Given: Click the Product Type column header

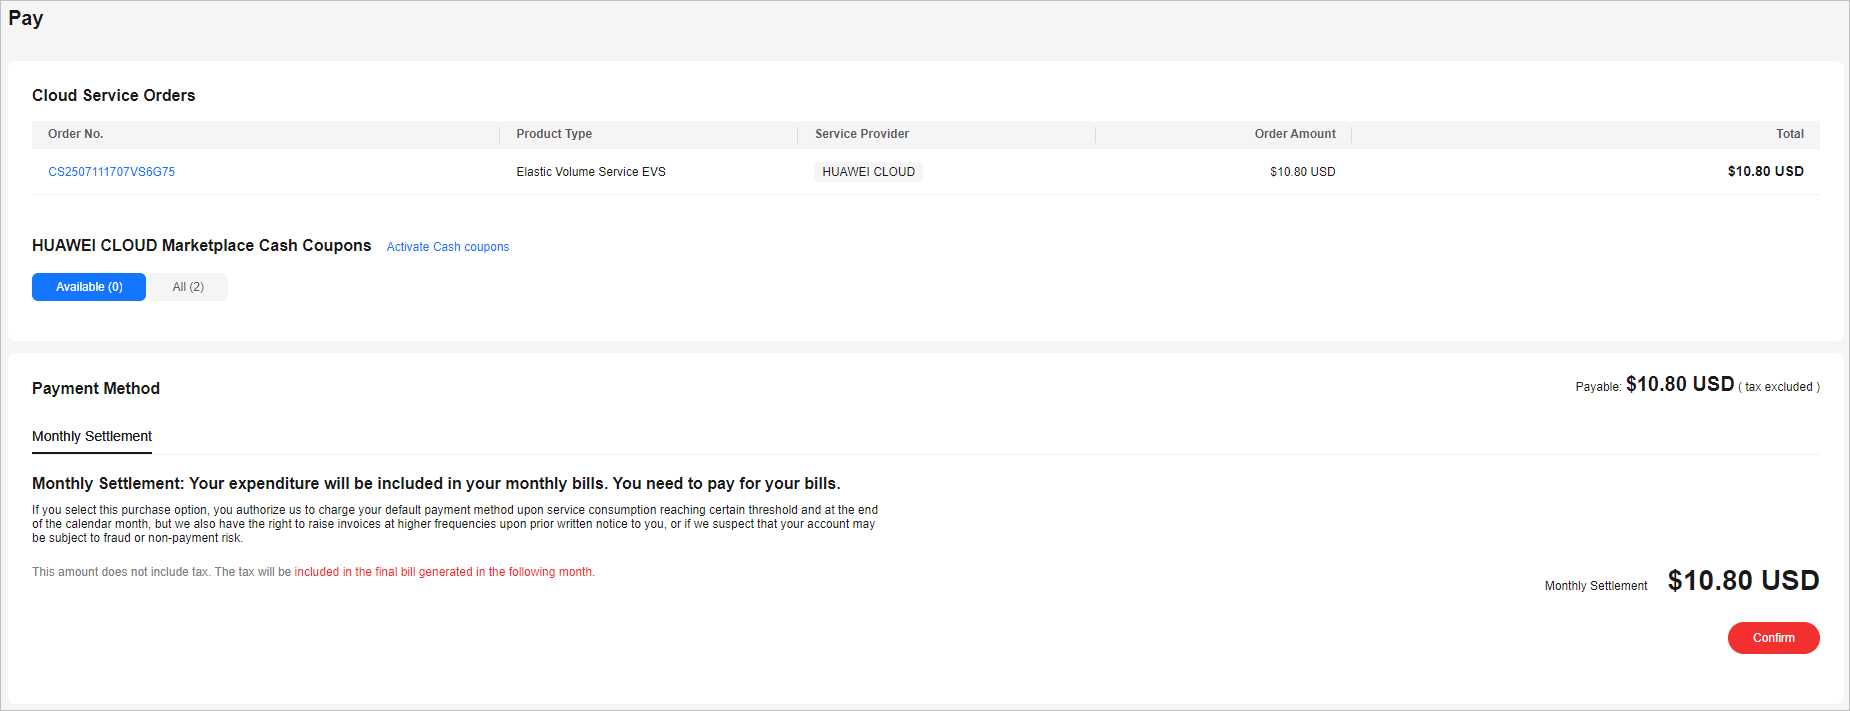Looking at the screenshot, I should click(554, 134).
